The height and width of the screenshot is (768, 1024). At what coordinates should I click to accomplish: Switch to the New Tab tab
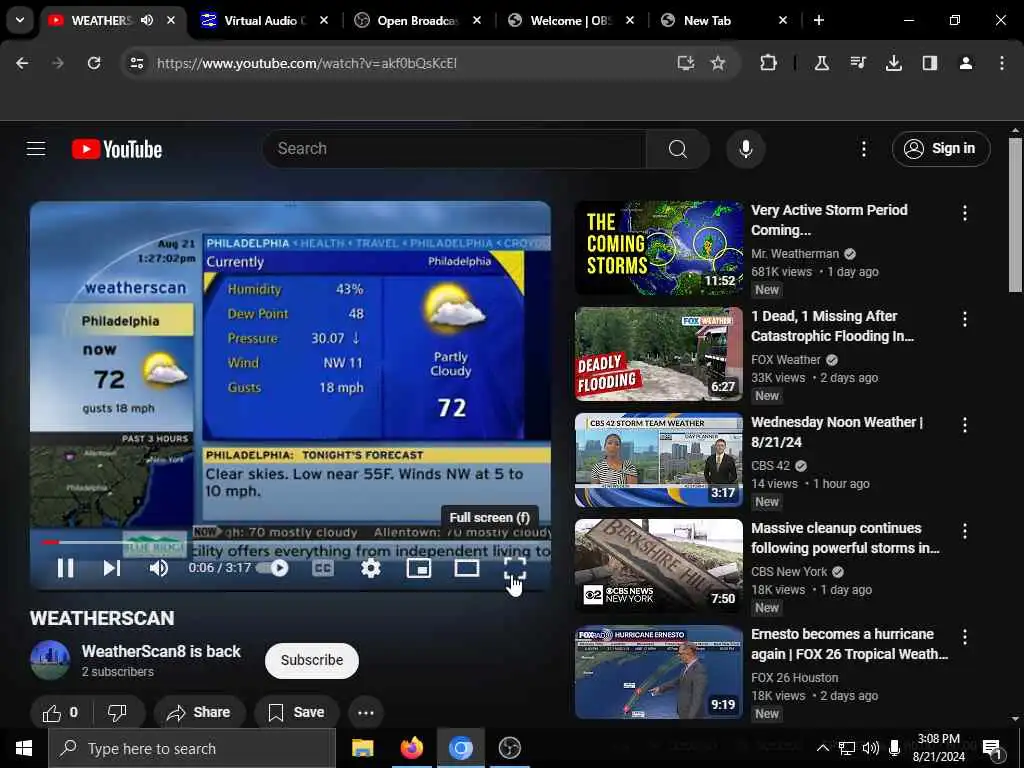click(x=724, y=20)
